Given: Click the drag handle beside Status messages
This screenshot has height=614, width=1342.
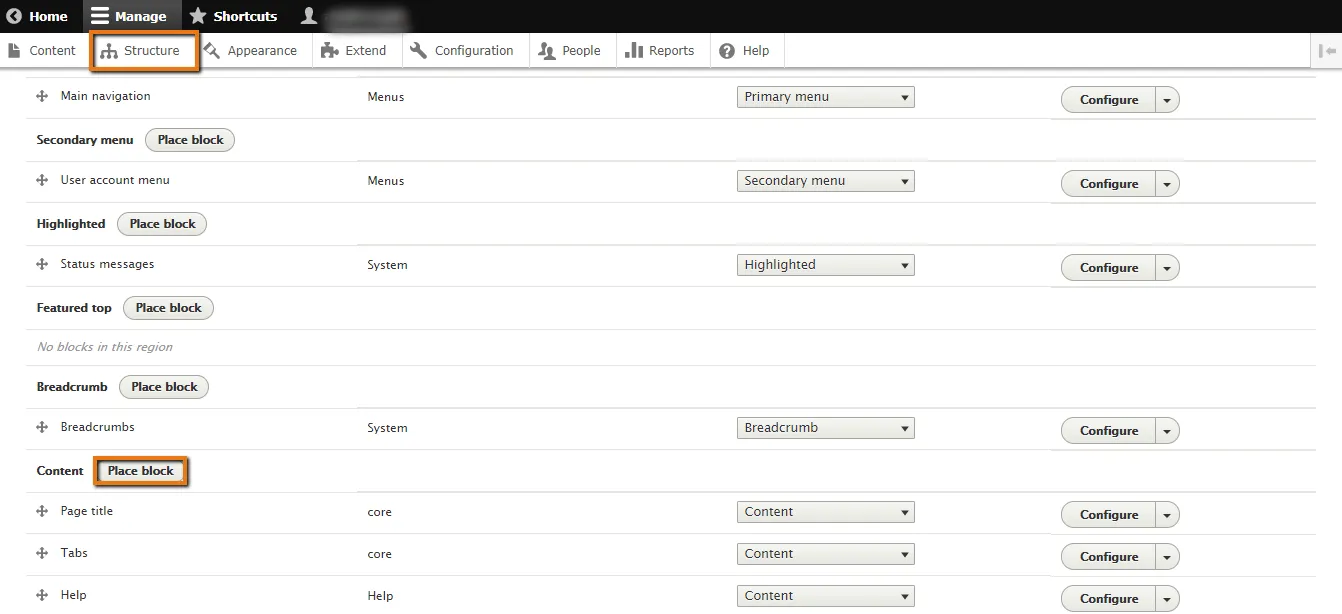Looking at the screenshot, I should click(x=42, y=264).
